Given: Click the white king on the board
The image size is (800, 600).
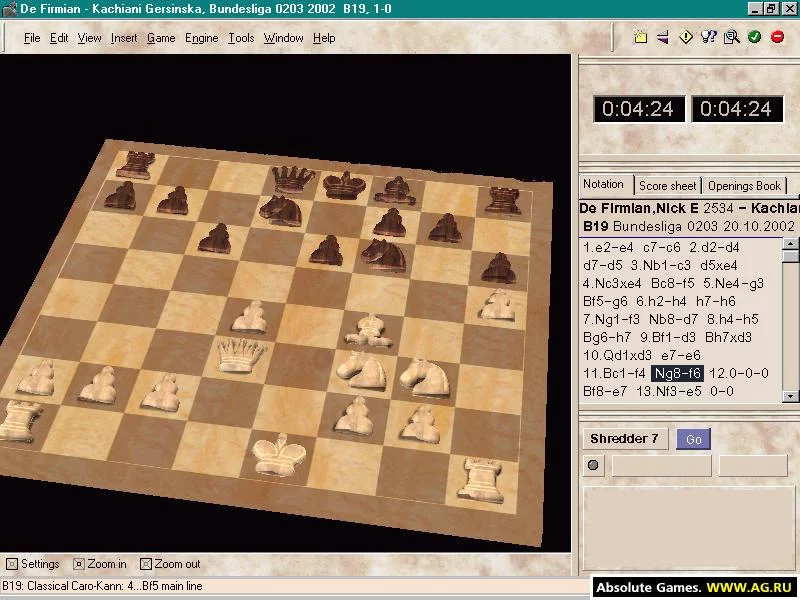Looking at the screenshot, I should pos(280,454).
